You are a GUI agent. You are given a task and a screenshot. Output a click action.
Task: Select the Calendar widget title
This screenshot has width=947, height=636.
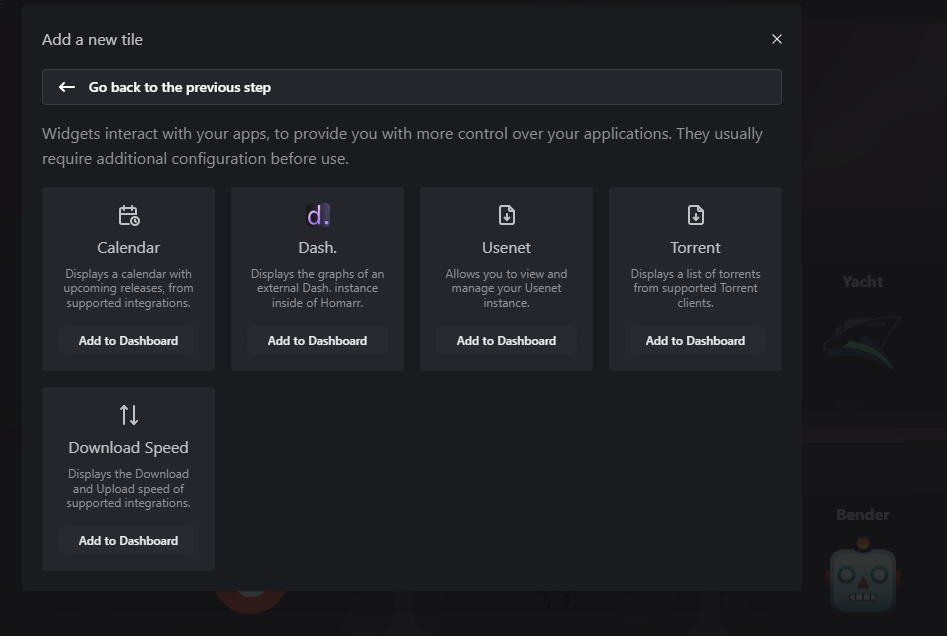128,247
